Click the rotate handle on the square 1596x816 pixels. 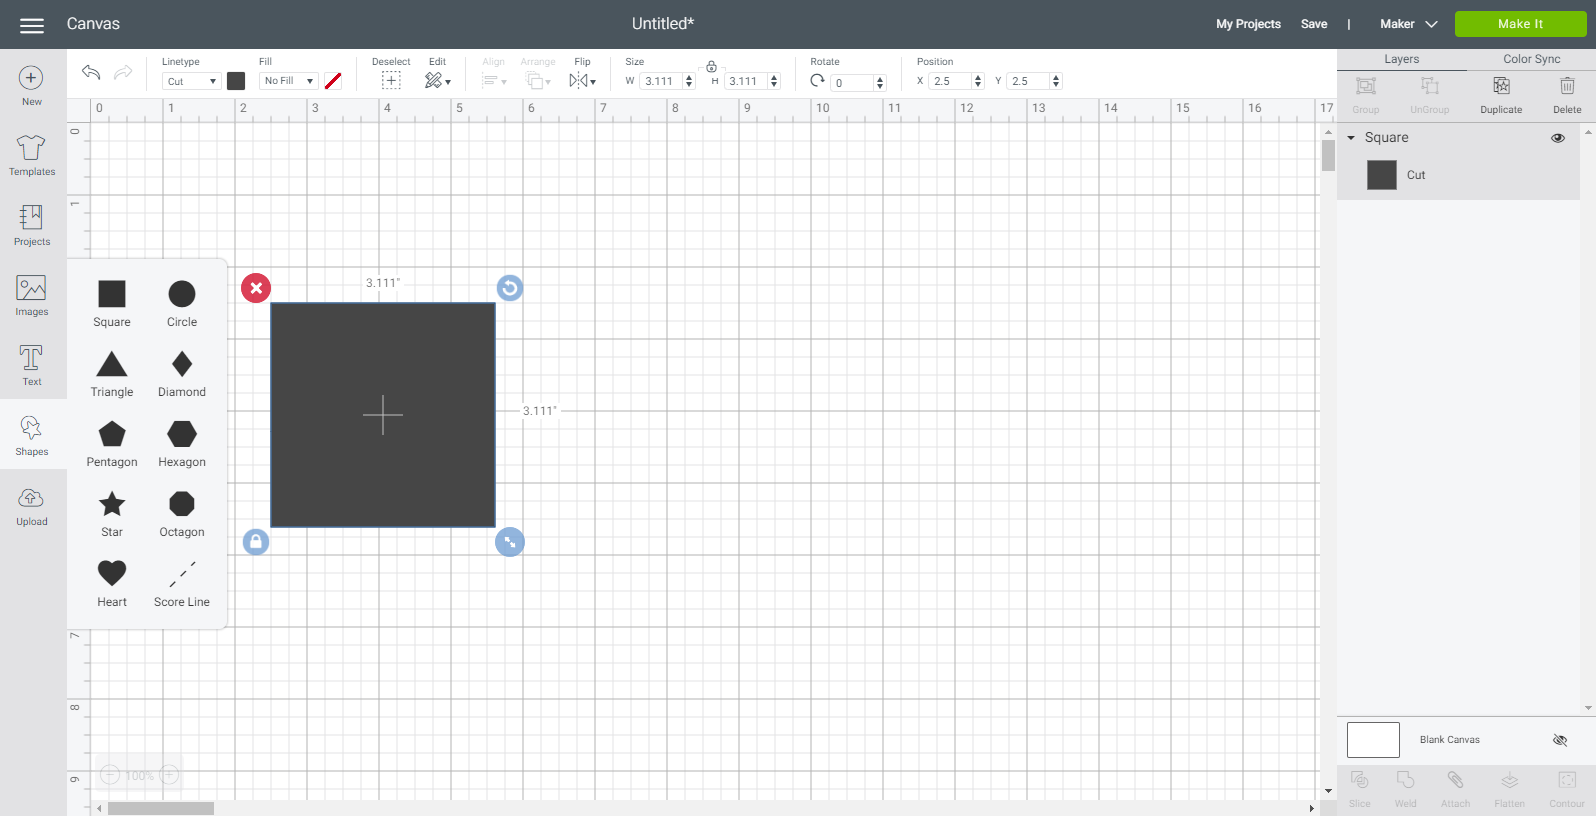pyautogui.click(x=510, y=288)
